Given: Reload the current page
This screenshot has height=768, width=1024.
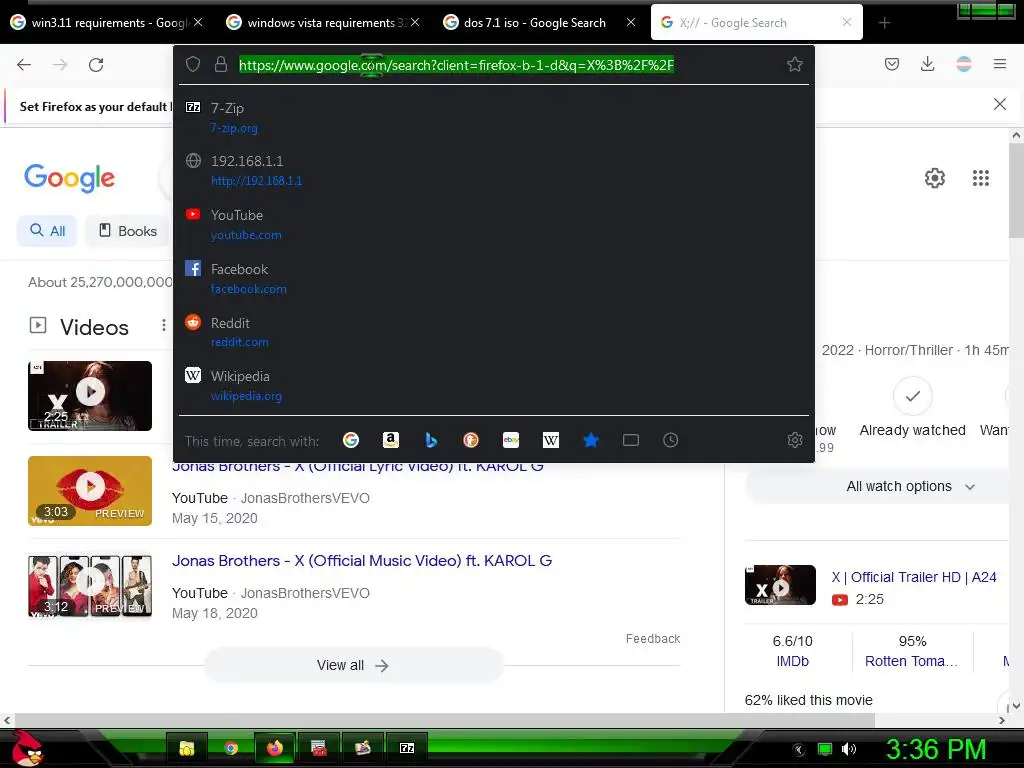Looking at the screenshot, I should coord(96,65).
